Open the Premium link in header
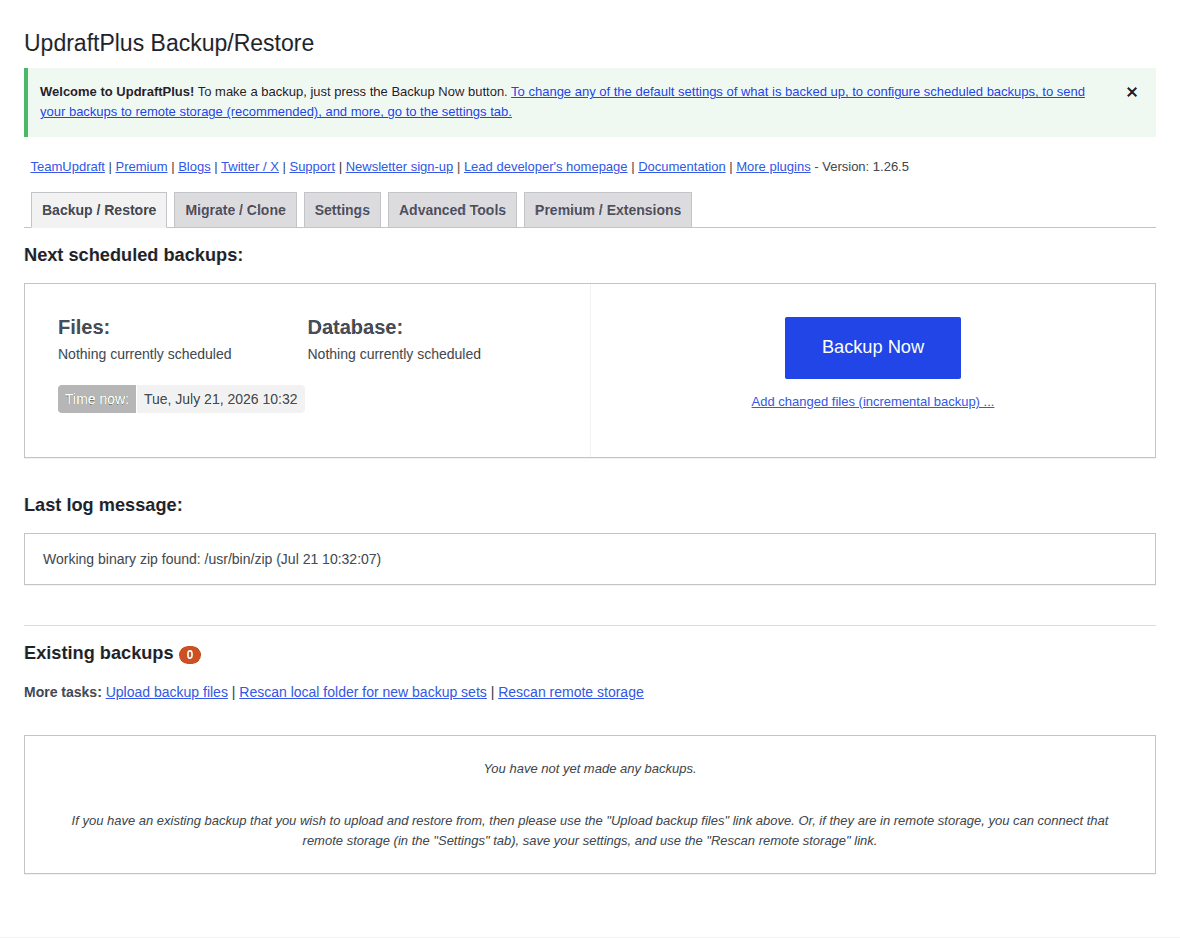The image size is (1180, 938). click(141, 166)
